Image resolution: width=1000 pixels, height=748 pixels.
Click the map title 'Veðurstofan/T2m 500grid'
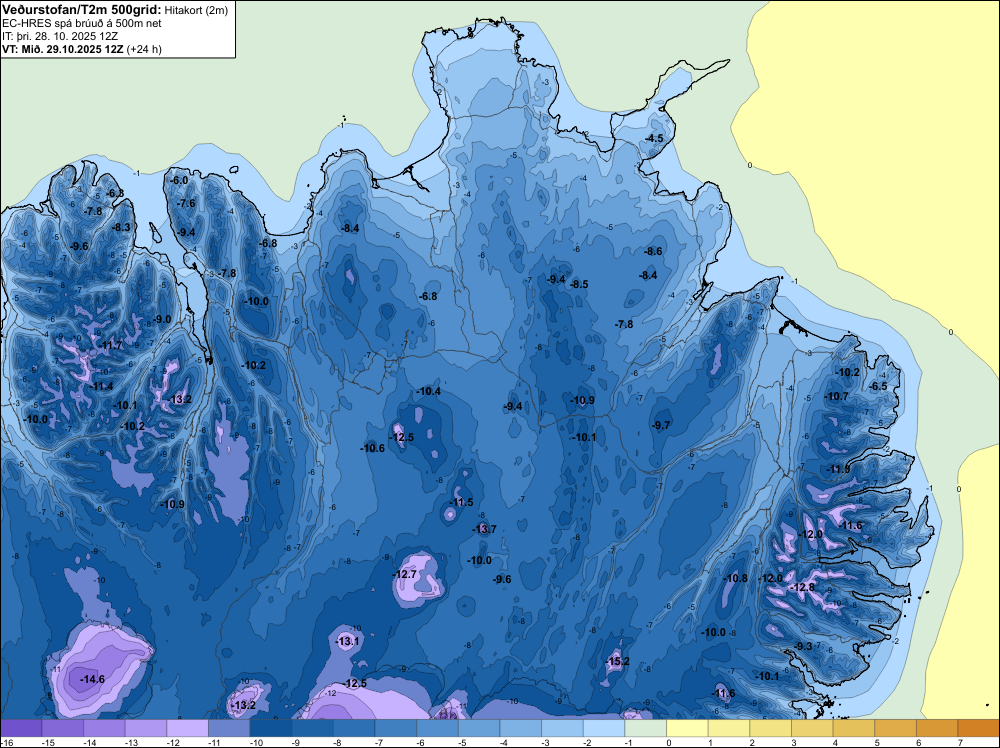click(x=81, y=10)
